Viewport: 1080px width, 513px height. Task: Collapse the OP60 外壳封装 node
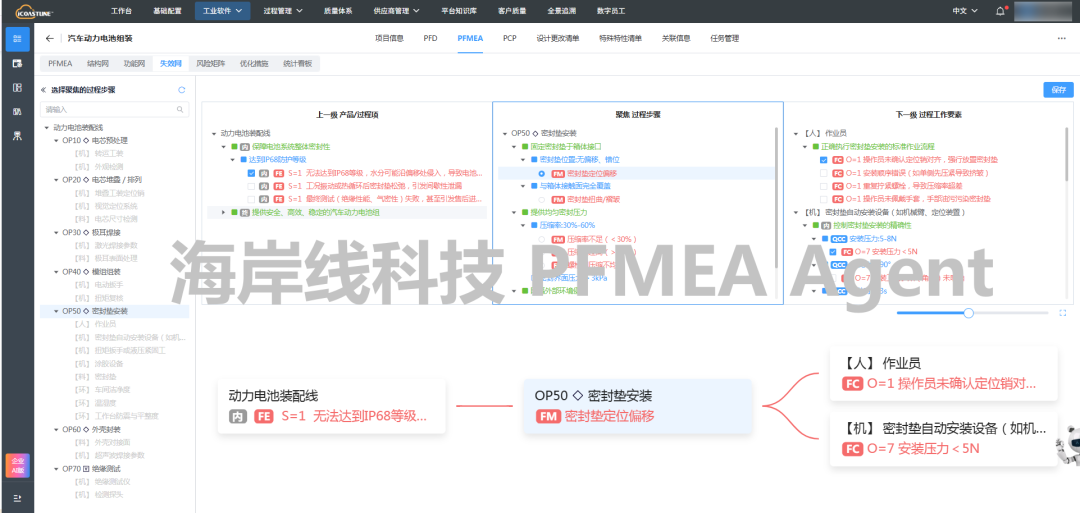point(56,429)
